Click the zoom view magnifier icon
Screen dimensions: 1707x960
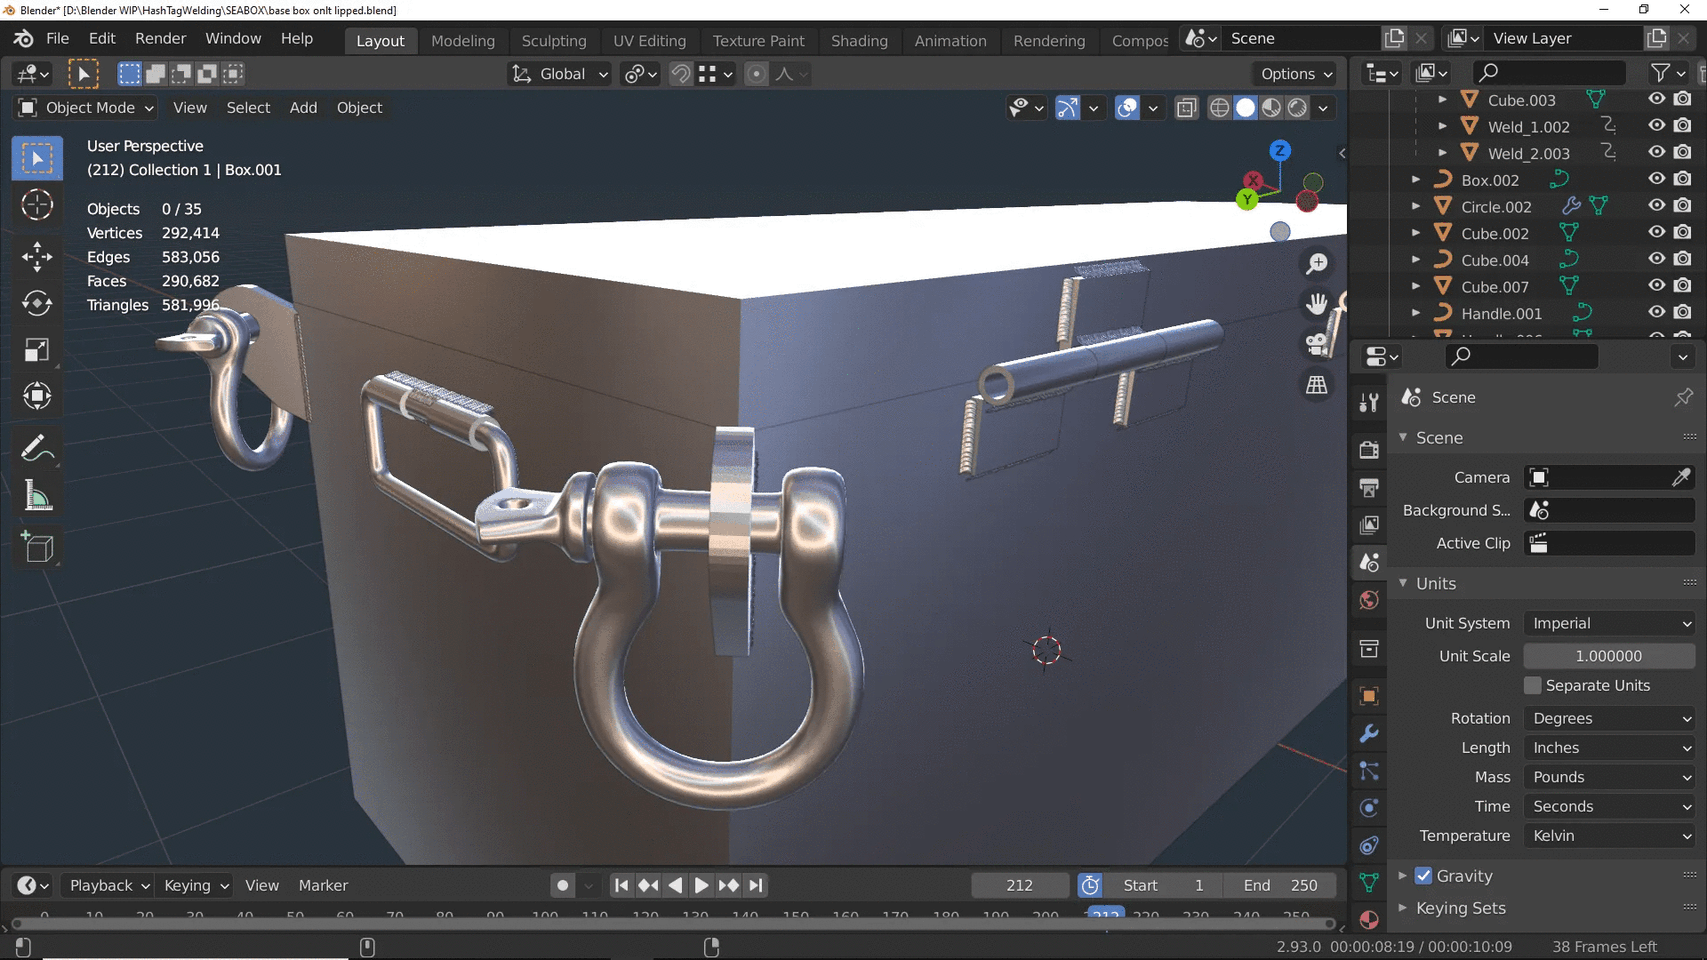point(1317,263)
